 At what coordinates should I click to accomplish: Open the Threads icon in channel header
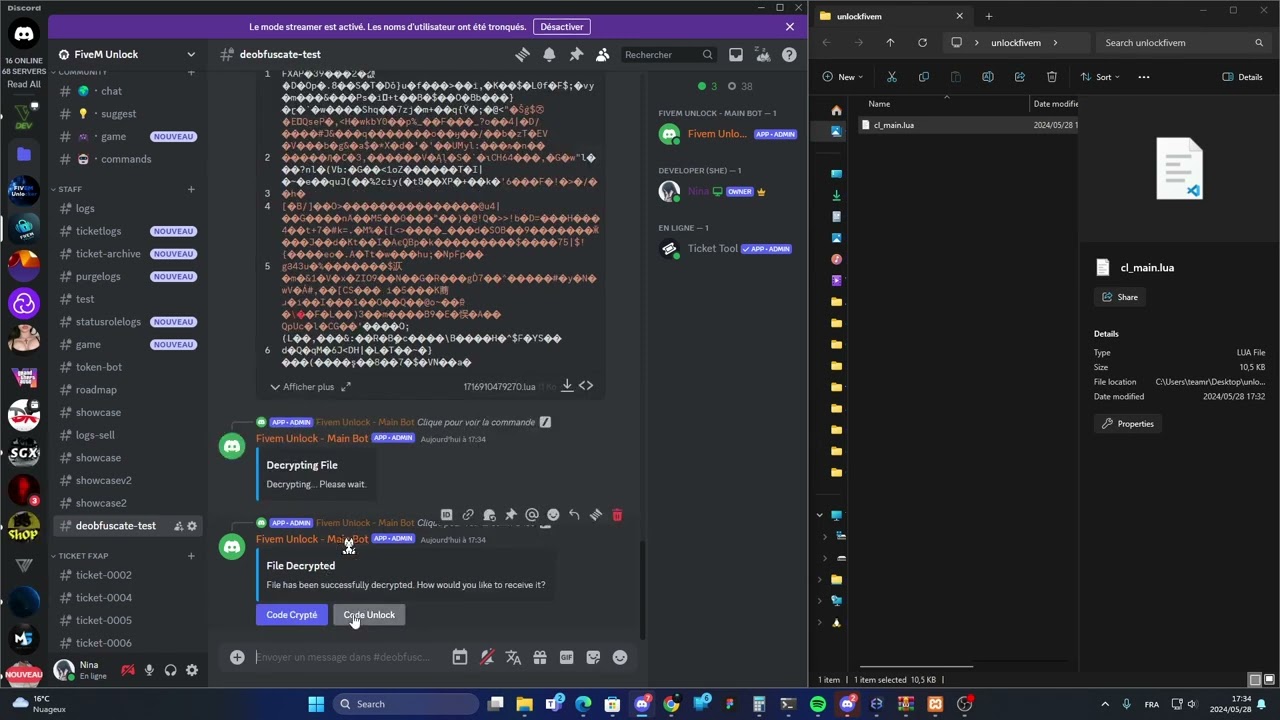coord(522,55)
